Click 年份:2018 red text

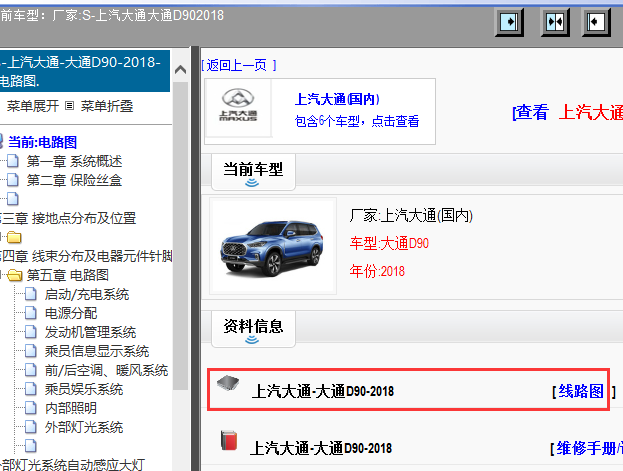[x=377, y=271]
